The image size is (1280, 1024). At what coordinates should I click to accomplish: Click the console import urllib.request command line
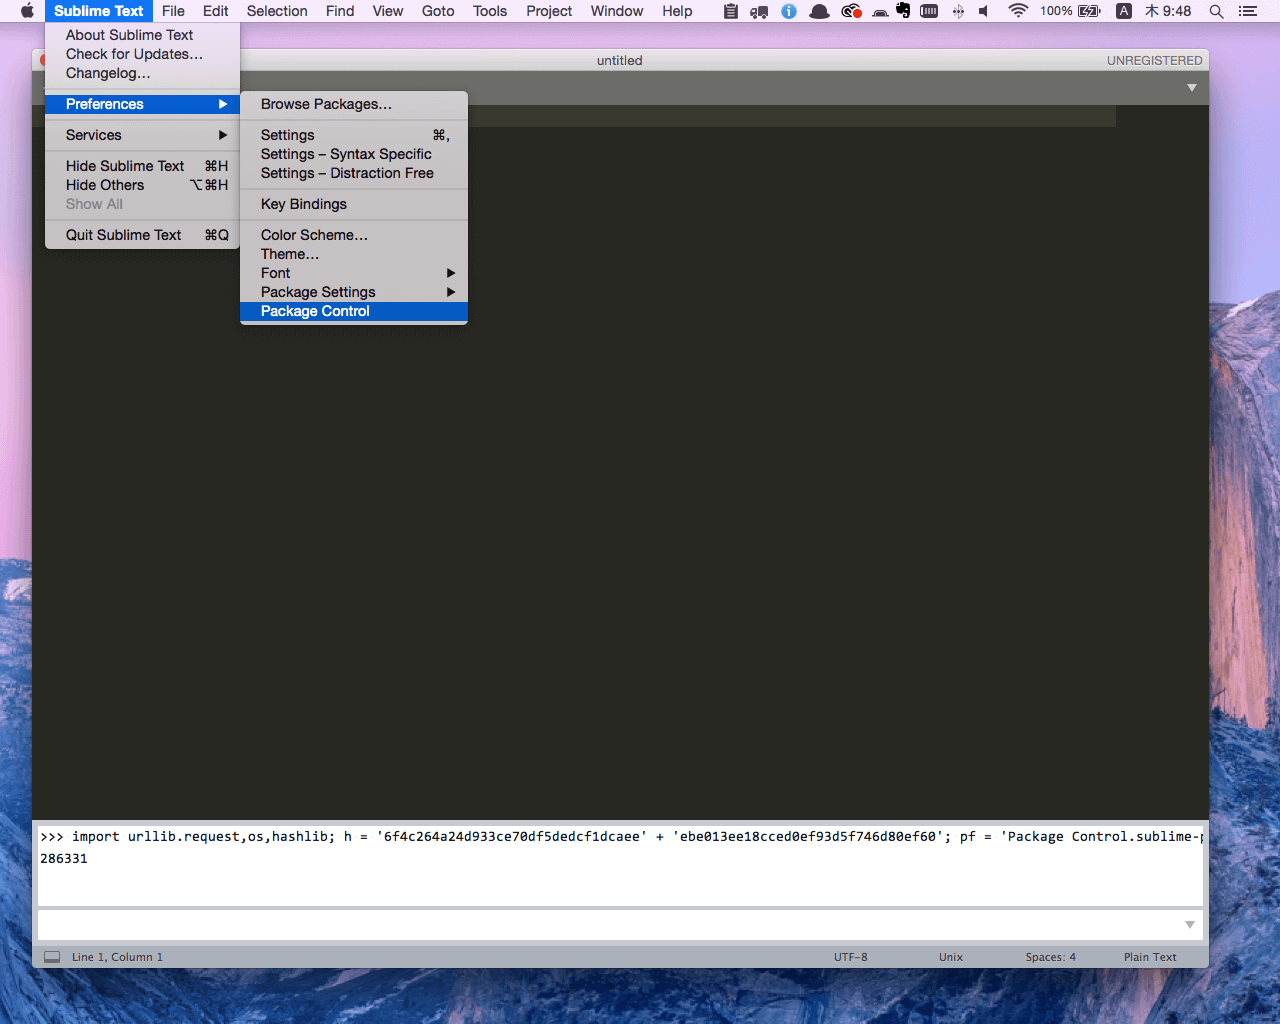pyautogui.click(x=620, y=837)
